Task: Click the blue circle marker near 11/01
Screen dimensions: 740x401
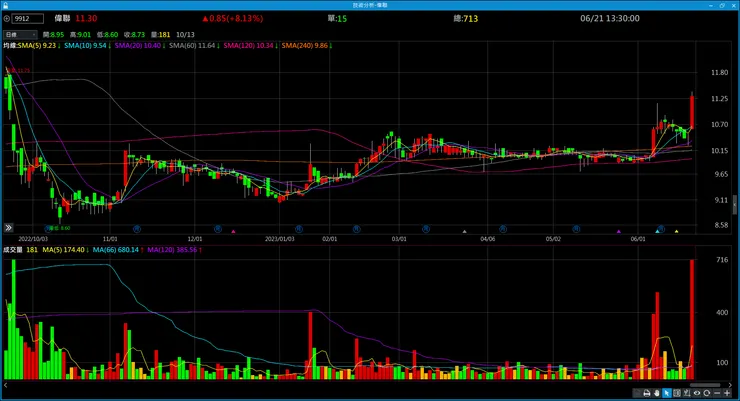Action: [x=137, y=229]
